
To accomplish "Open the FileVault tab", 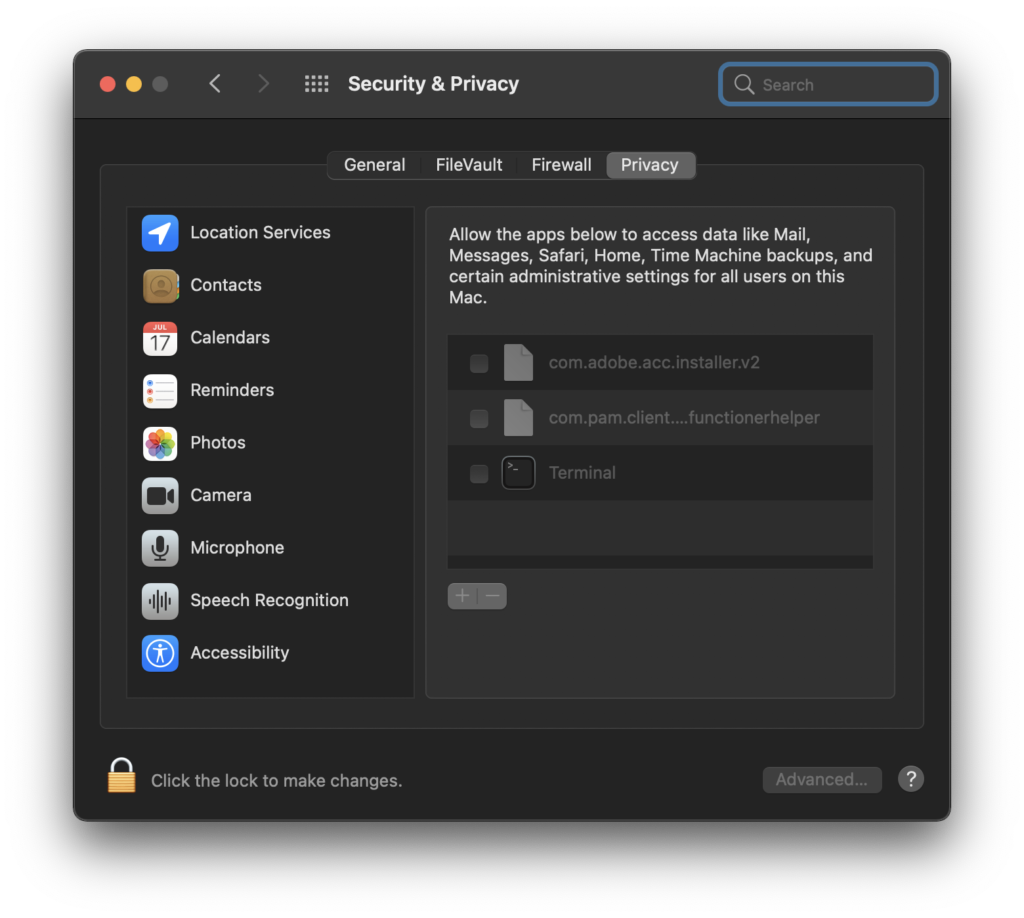I will coord(469,165).
